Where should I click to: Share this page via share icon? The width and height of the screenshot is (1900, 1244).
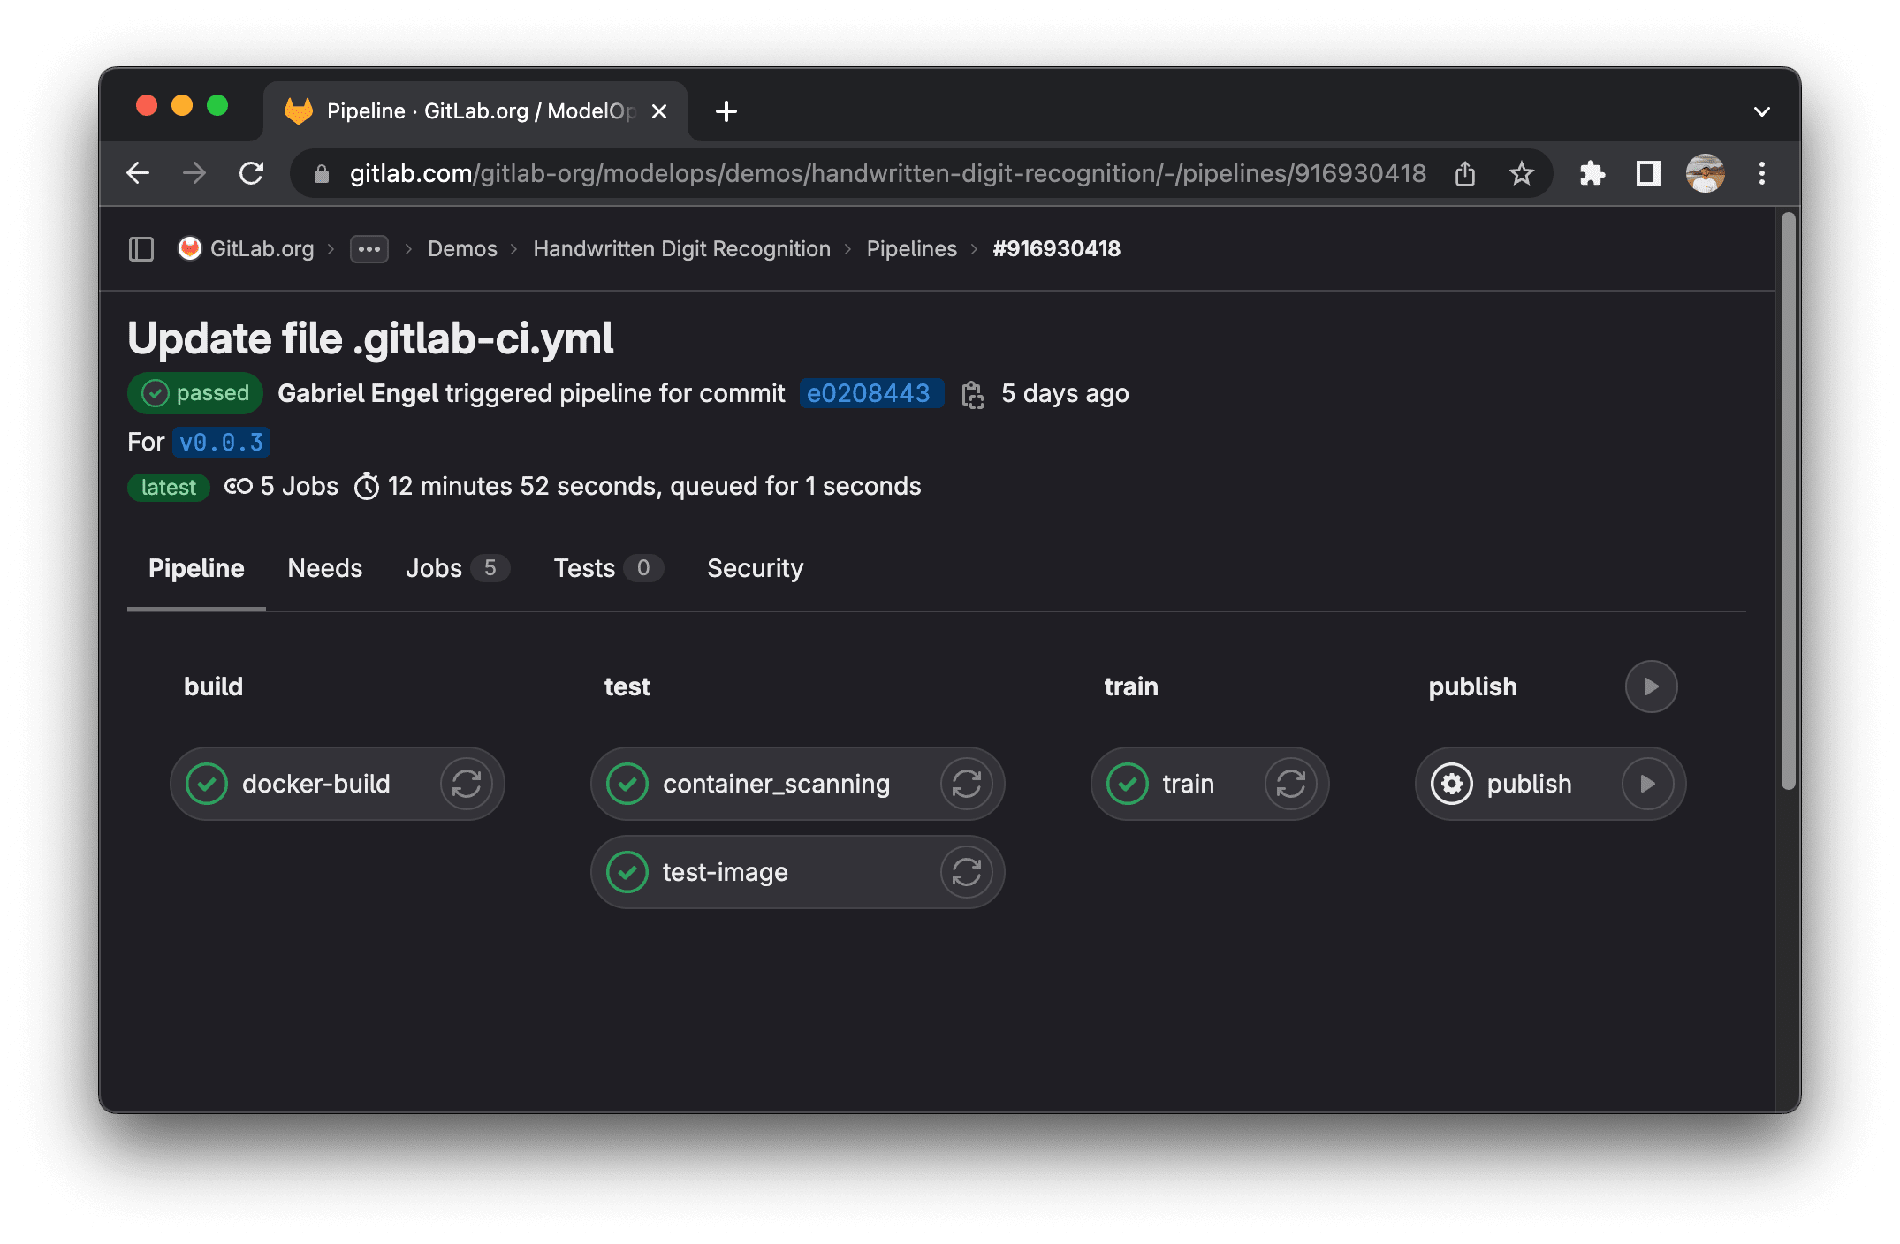[1465, 174]
